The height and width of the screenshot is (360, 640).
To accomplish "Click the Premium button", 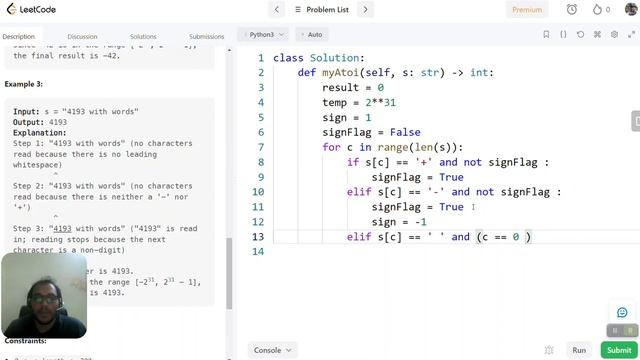I will click(x=527, y=9).
